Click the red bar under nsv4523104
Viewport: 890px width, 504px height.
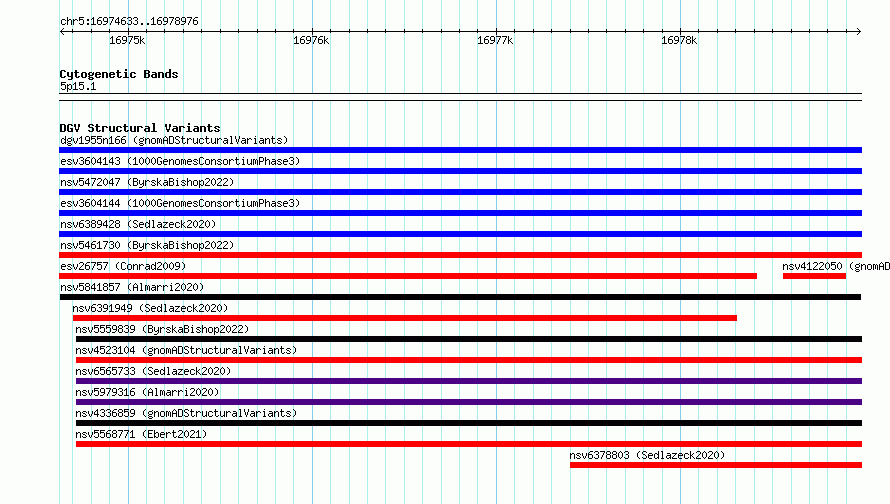(469, 360)
